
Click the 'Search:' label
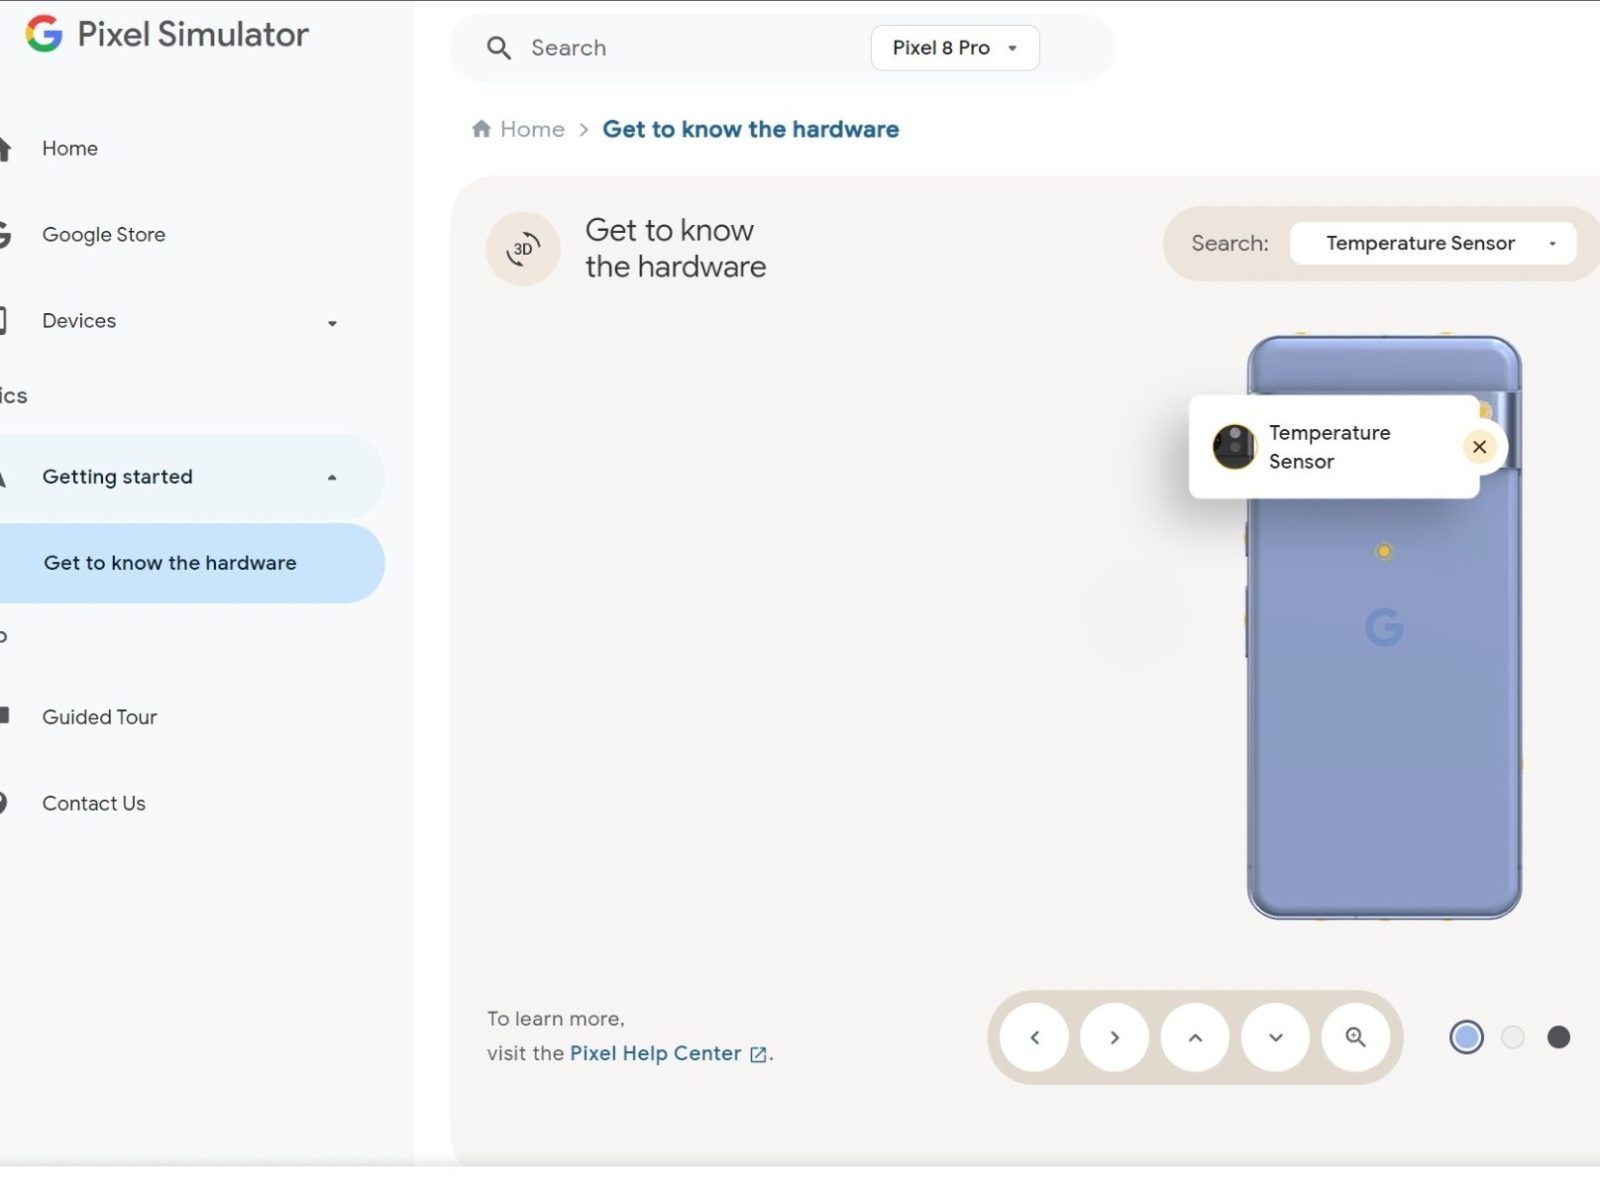tap(1230, 243)
